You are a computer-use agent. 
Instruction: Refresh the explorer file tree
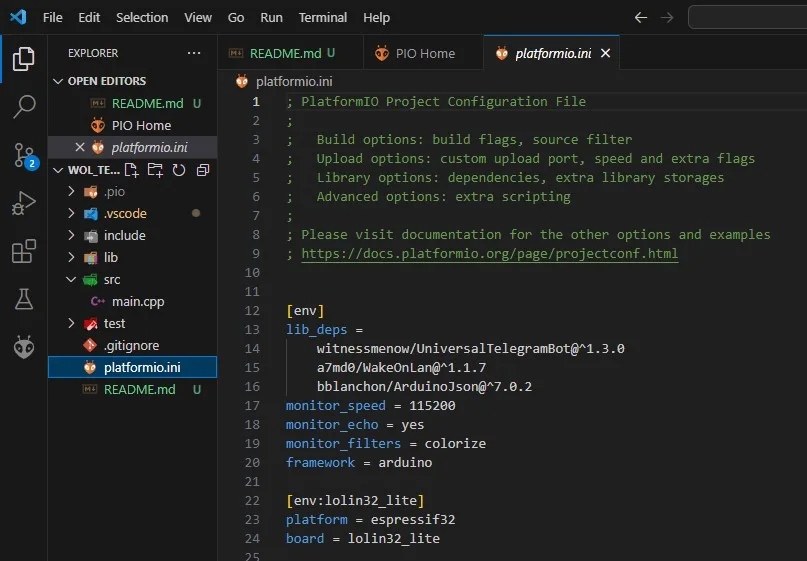[179, 170]
